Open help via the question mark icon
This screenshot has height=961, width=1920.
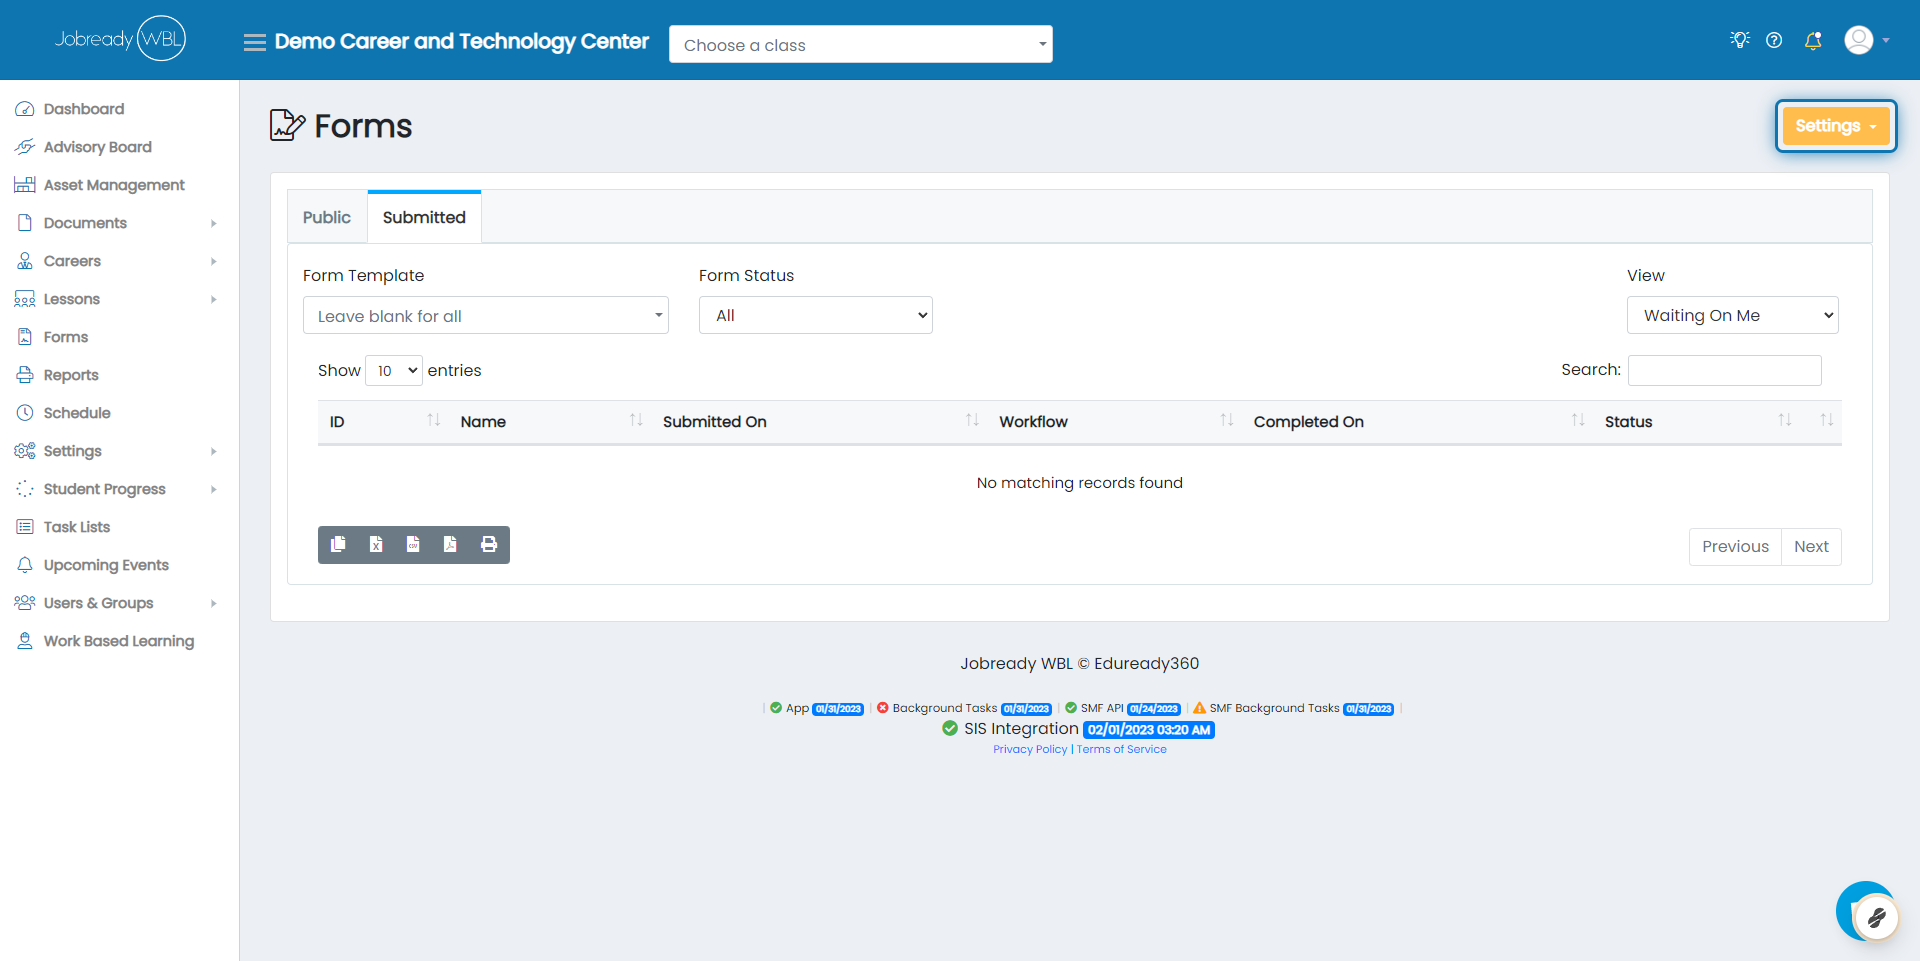[x=1774, y=40]
